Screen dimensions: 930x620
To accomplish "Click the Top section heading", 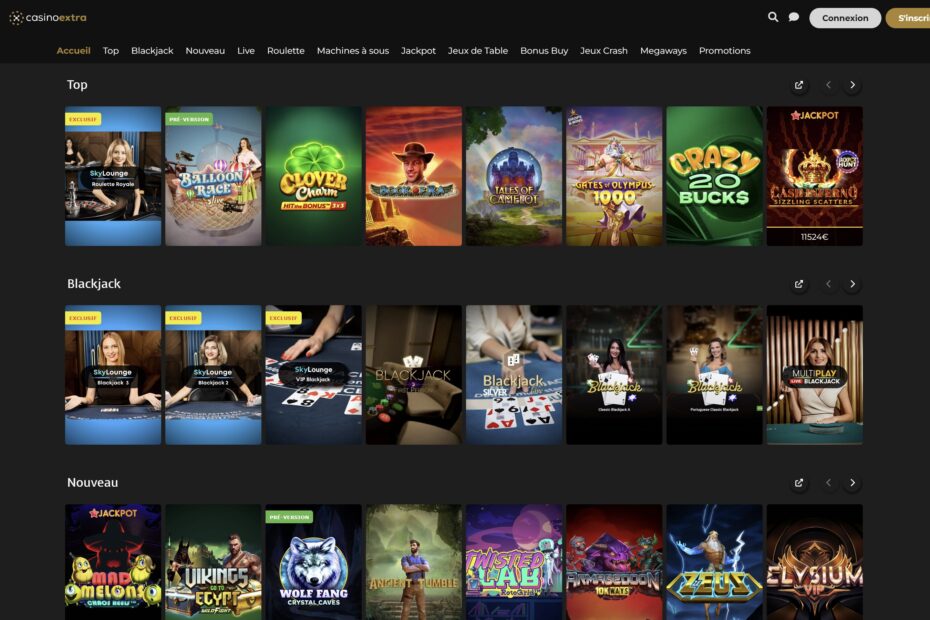I will 77,85.
